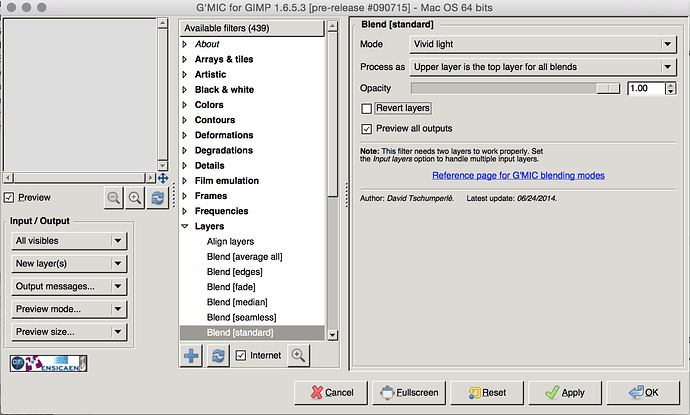This screenshot has width=690, height=415.
Task: Click the Opacity value field showing 1.00
Action: 646,88
